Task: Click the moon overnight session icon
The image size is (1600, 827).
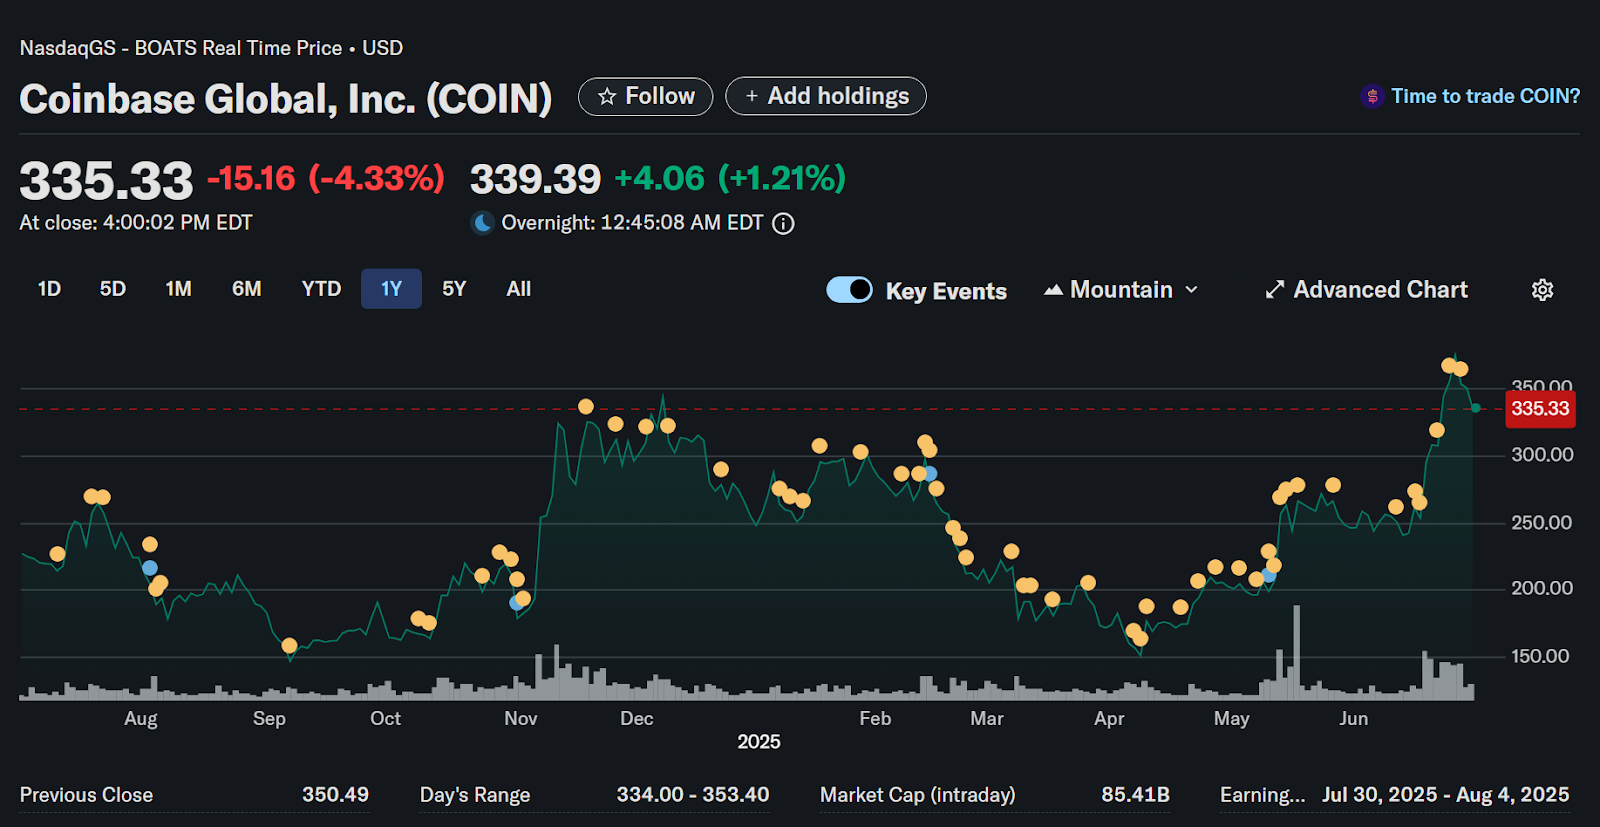Action: (x=482, y=223)
